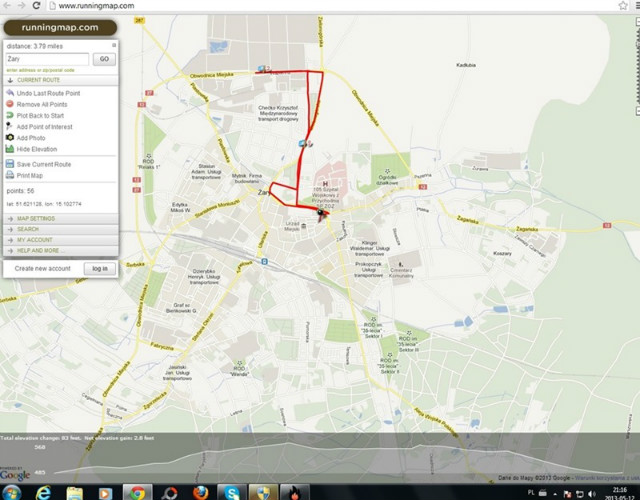Switch to Chrome in the taskbar
The width and height of the screenshot is (640, 500).
tap(138, 493)
